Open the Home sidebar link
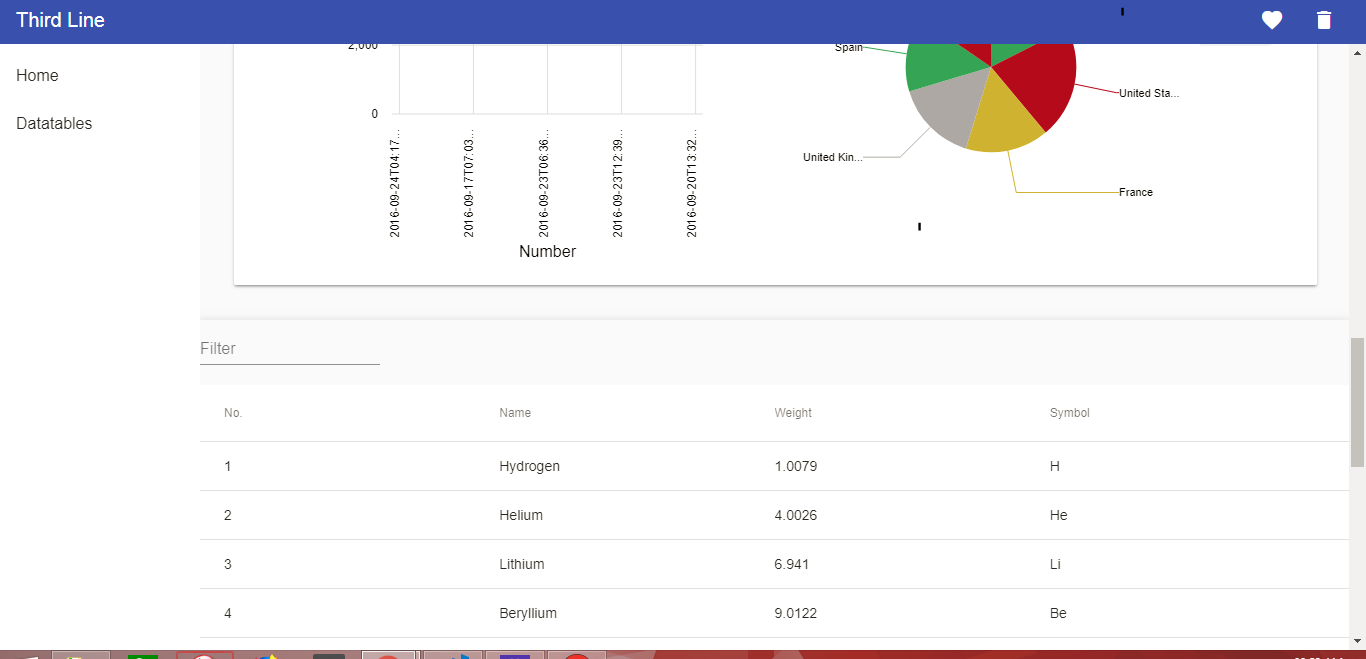The image size is (1366, 659). tap(37, 76)
